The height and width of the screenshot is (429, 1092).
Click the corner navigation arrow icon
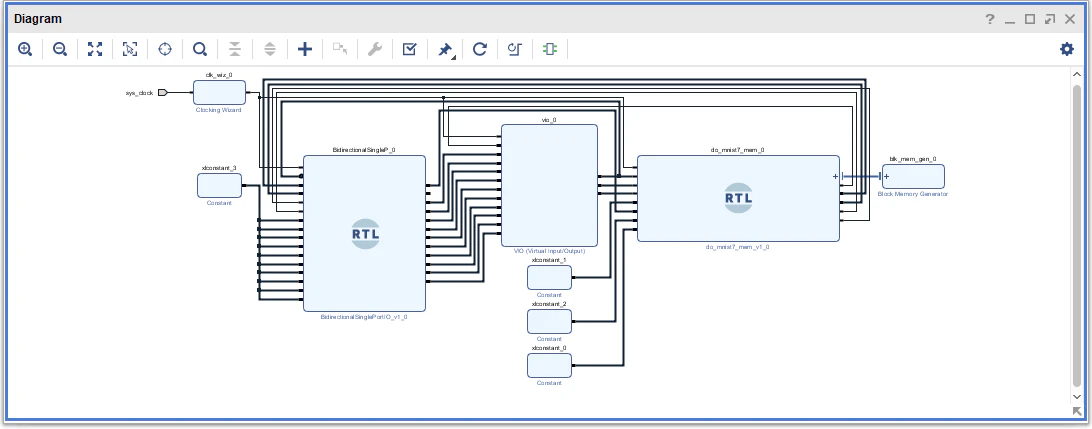coord(1077,412)
